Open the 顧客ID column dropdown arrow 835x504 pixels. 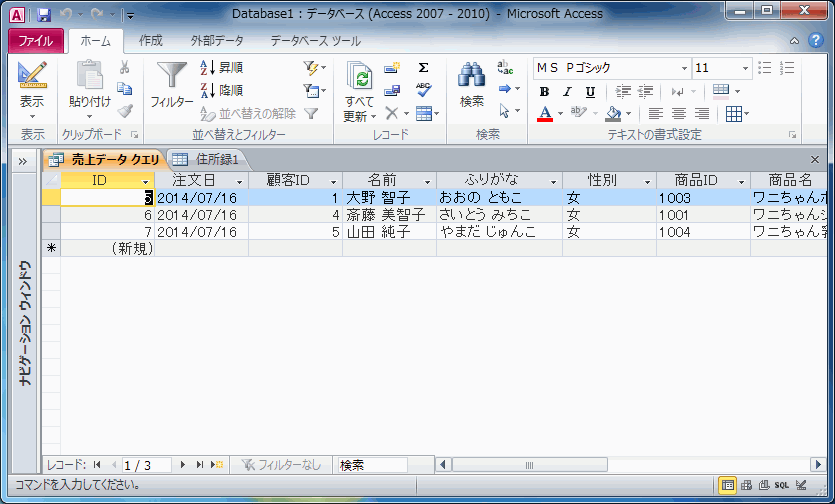[334, 182]
